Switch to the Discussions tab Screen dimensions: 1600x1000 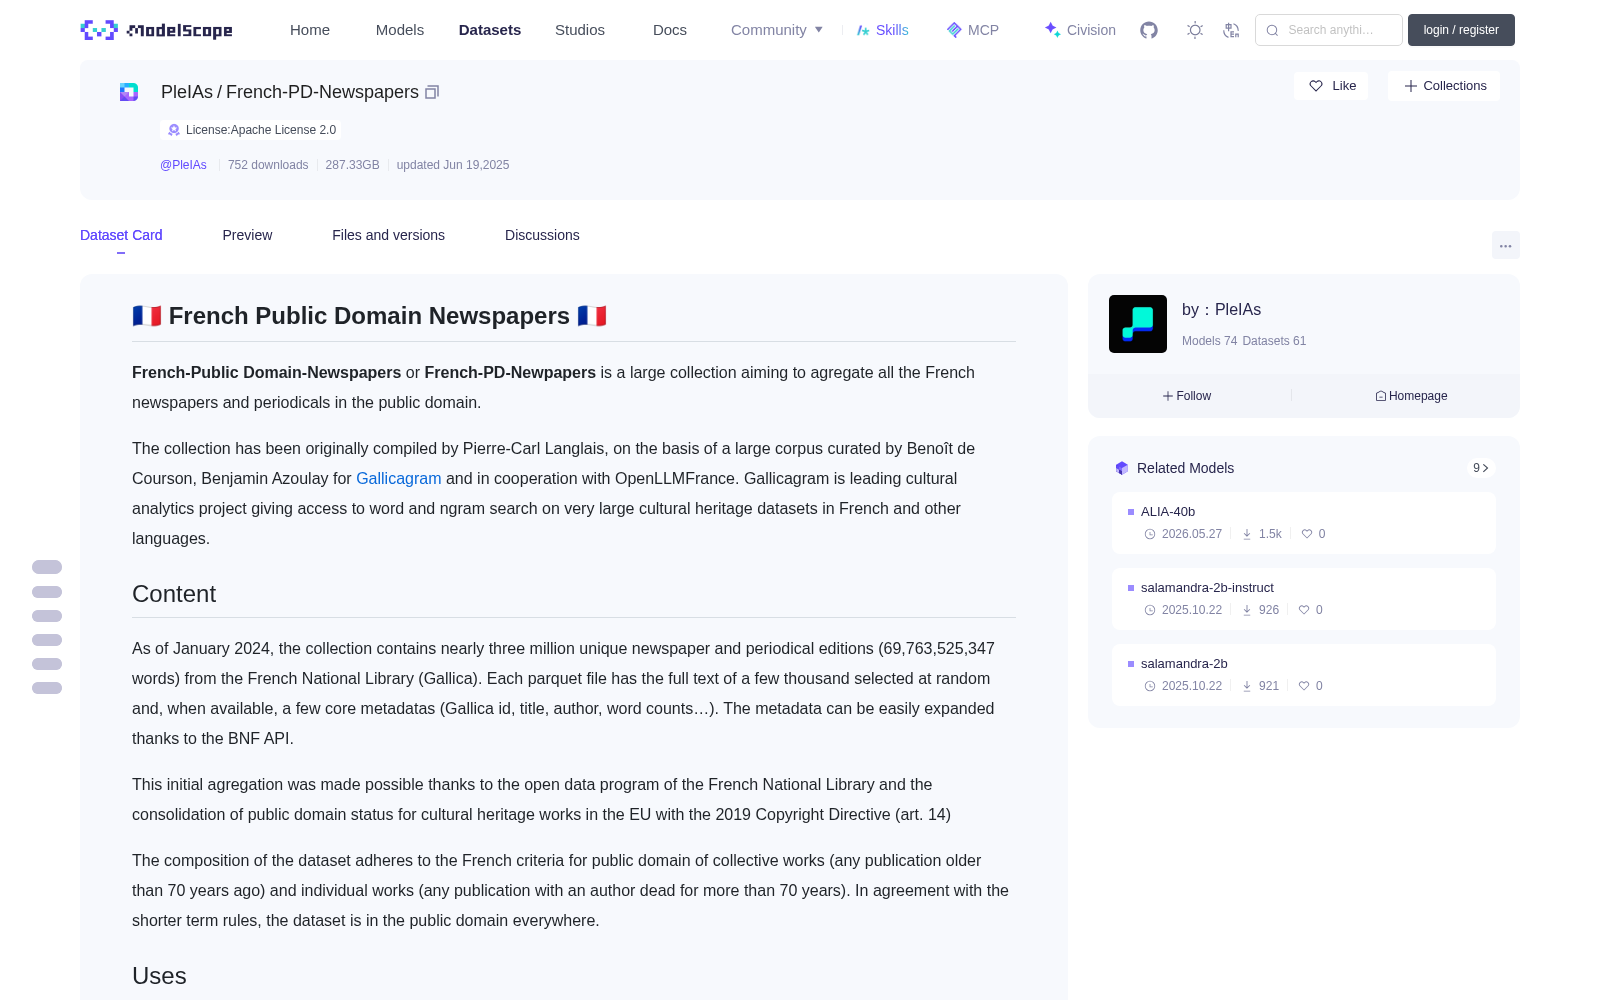coord(542,235)
